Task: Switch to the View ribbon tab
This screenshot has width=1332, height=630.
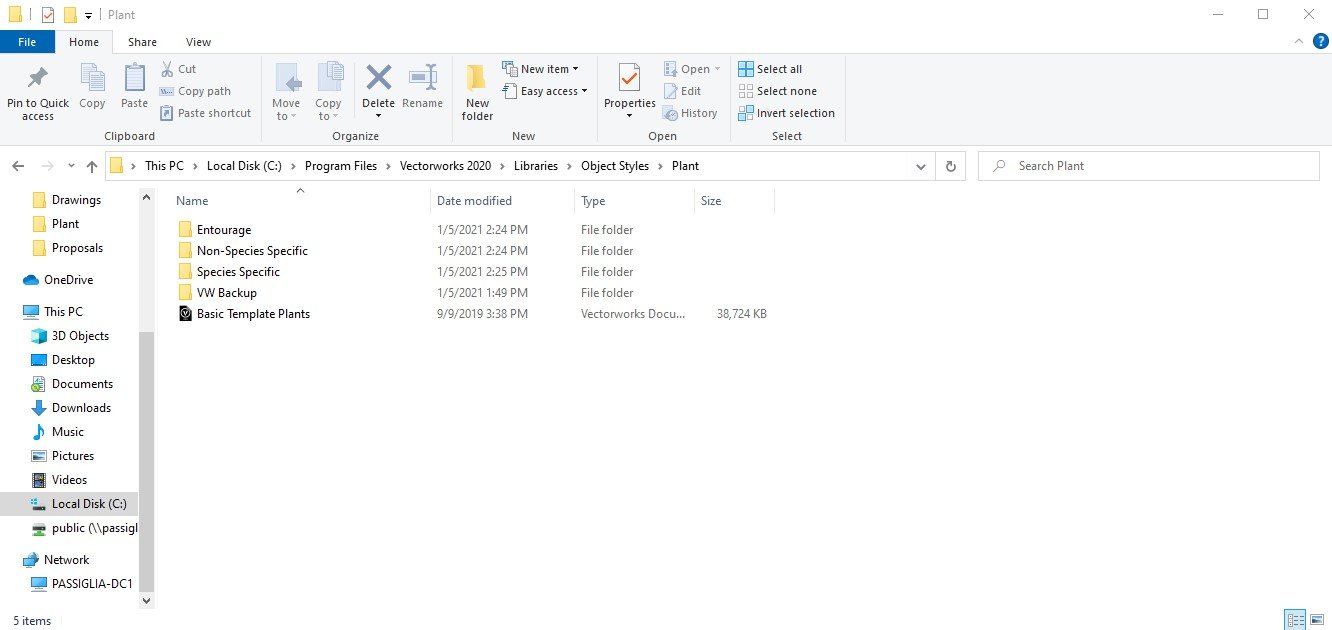Action: tap(198, 42)
